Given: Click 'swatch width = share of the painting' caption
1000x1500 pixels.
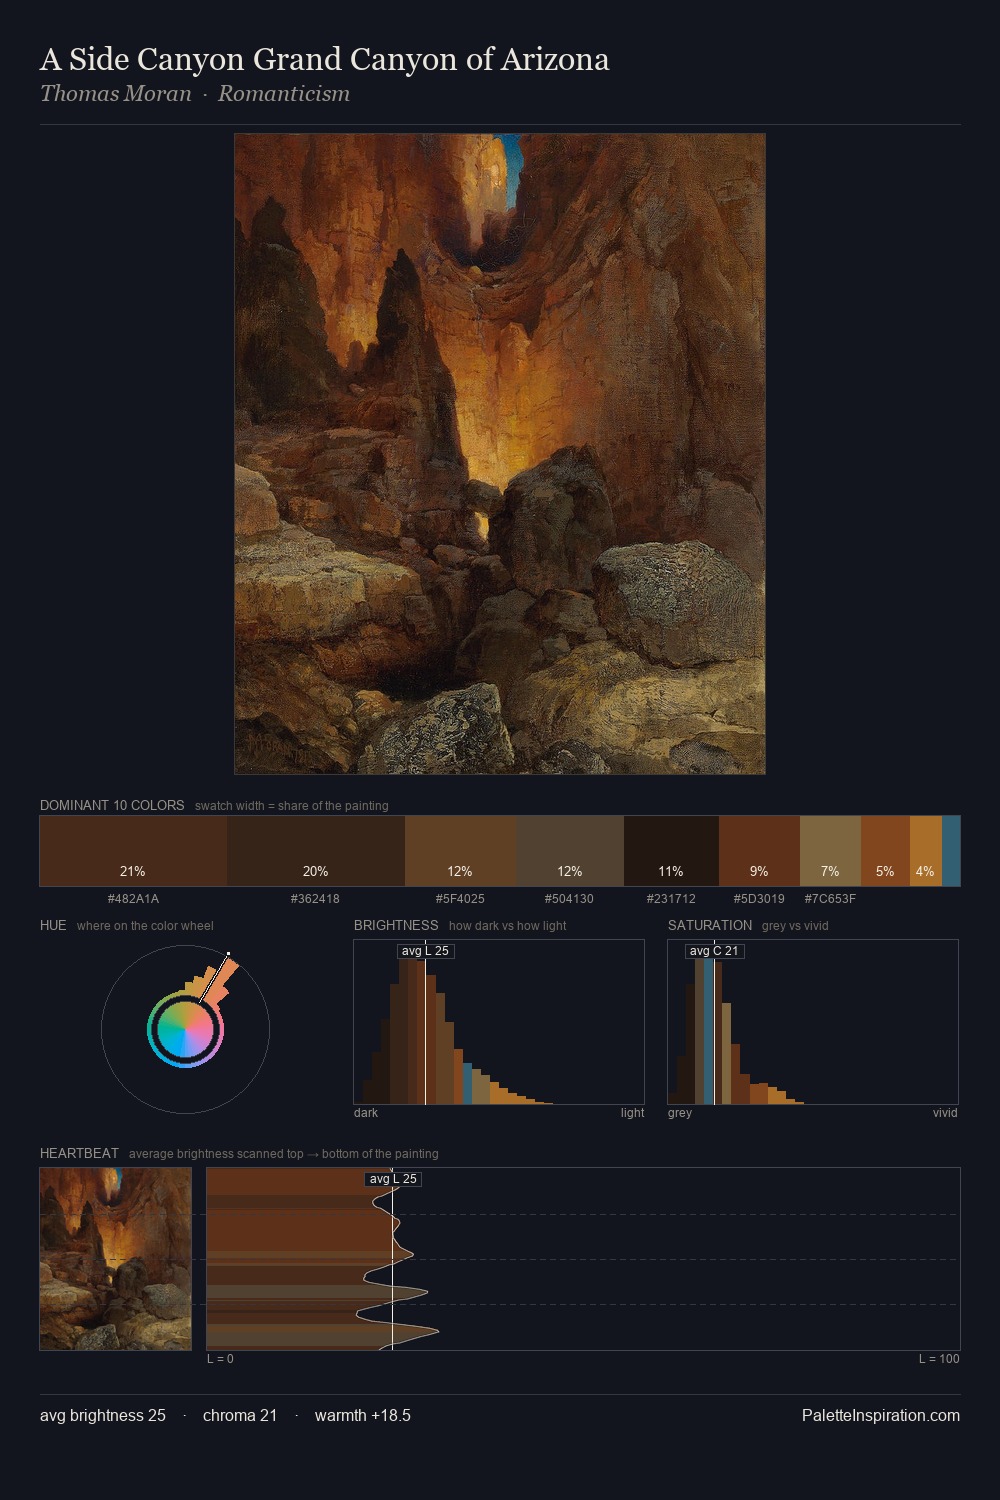Looking at the screenshot, I should click(x=292, y=806).
